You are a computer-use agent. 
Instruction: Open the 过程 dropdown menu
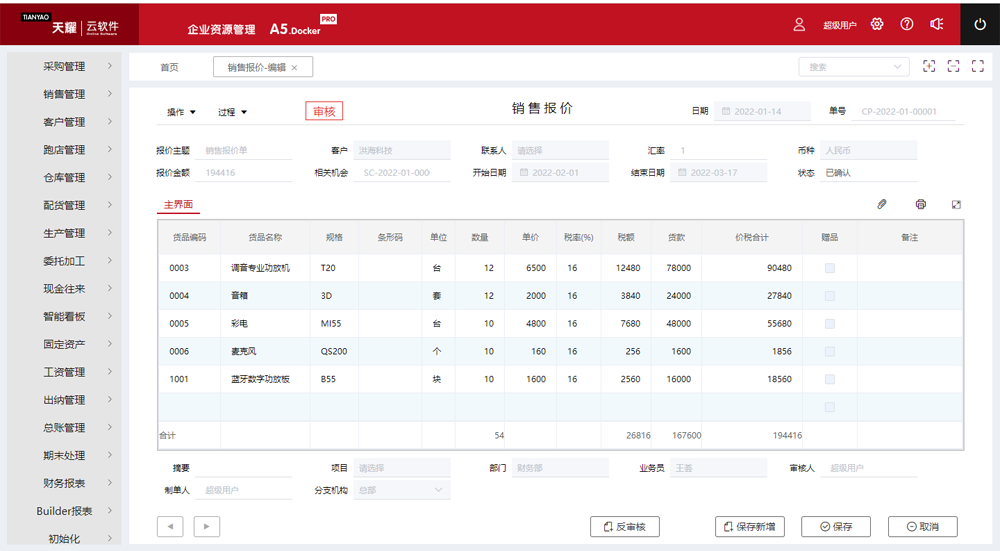232,112
